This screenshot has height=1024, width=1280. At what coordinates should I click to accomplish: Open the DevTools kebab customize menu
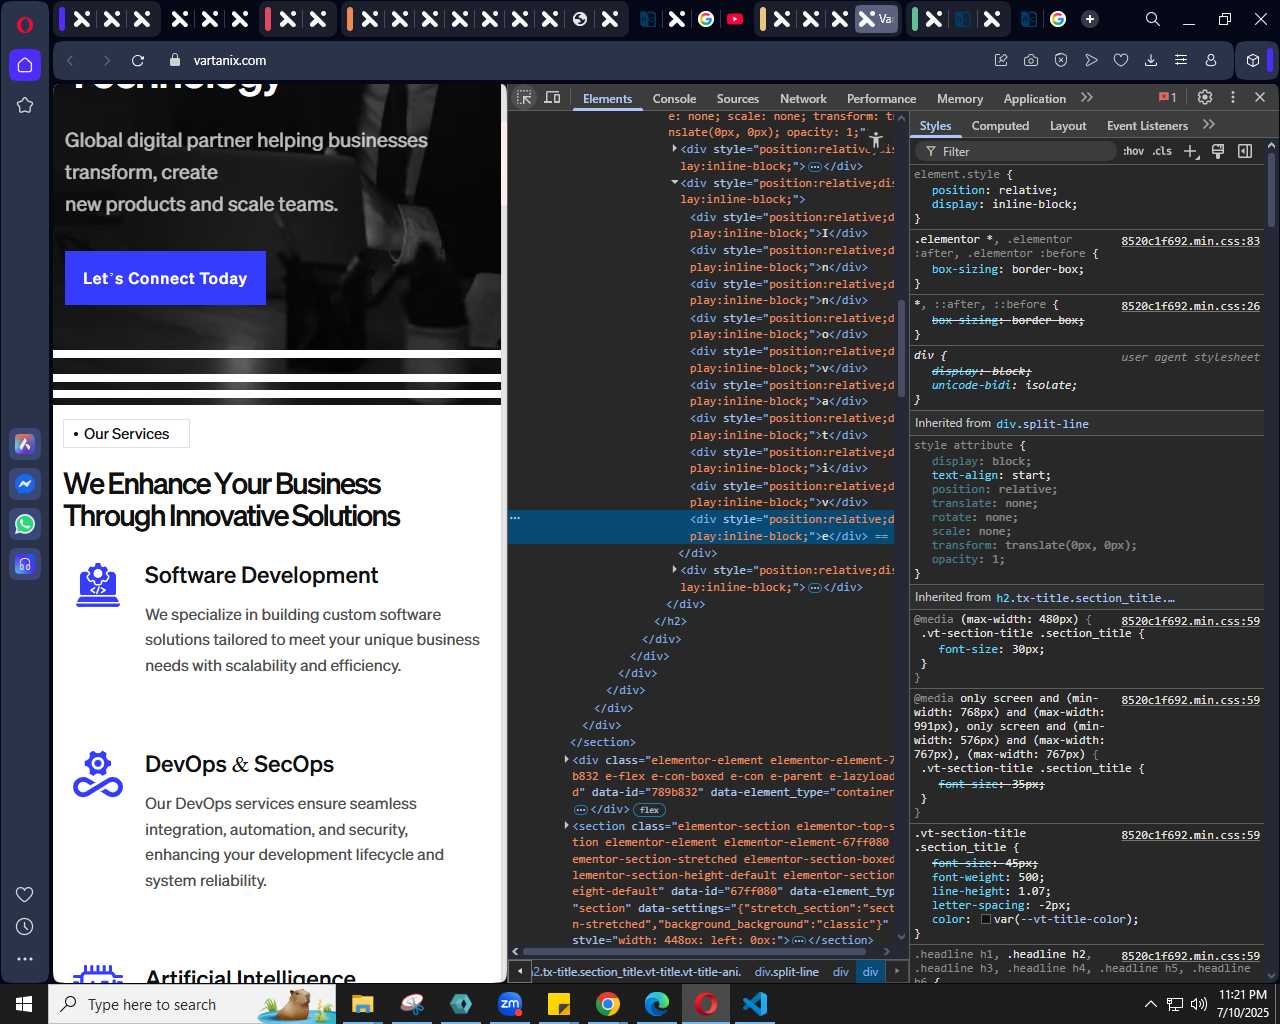click(1232, 98)
